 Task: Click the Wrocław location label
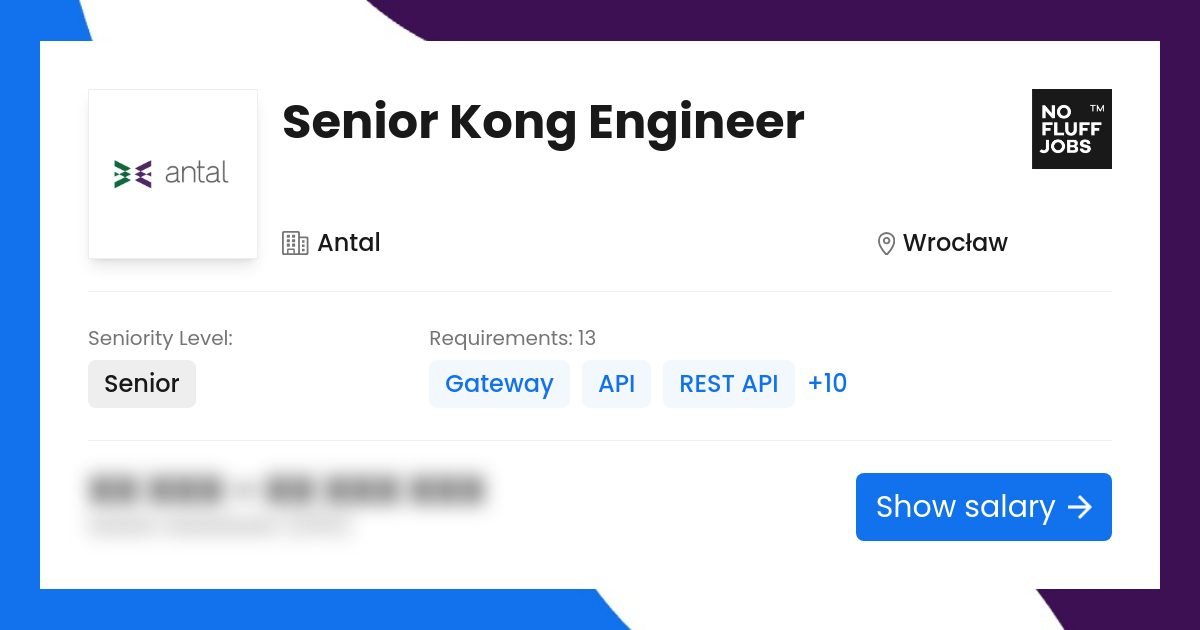click(955, 242)
